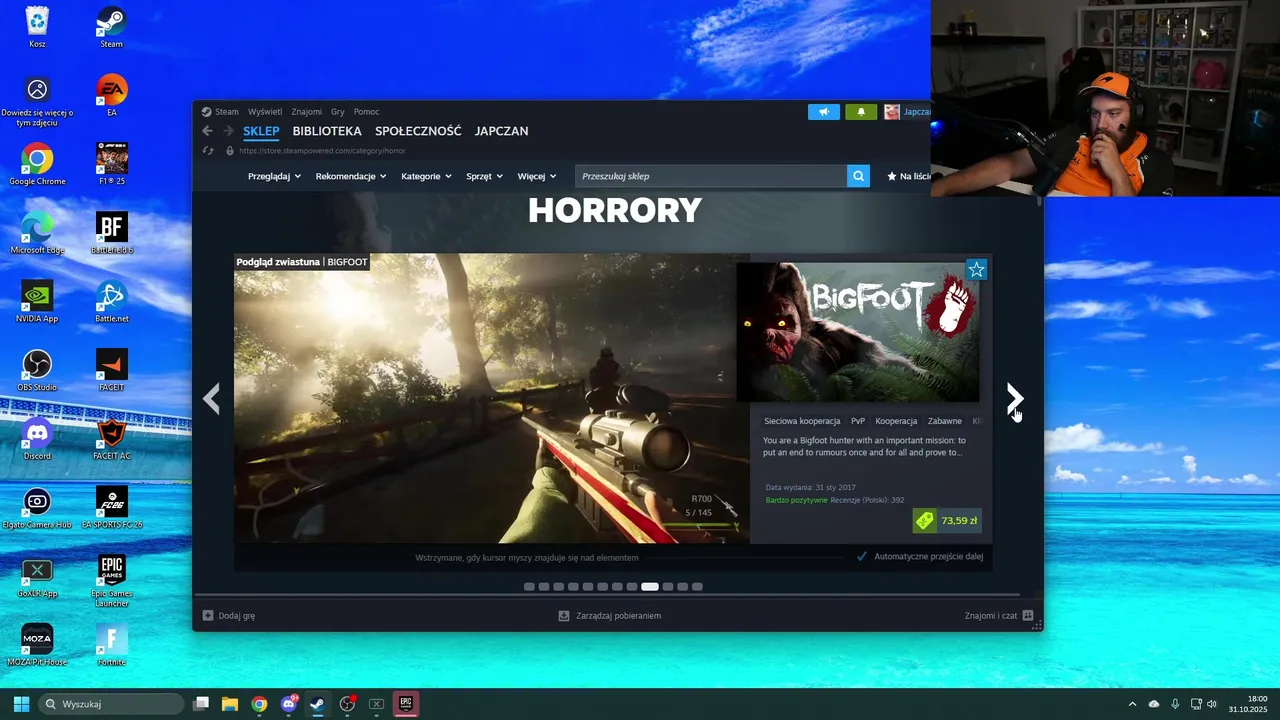This screenshot has height=720, width=1280.
Task: Open Google Chrome desktop shortcut
Action: tap(37, 164)
